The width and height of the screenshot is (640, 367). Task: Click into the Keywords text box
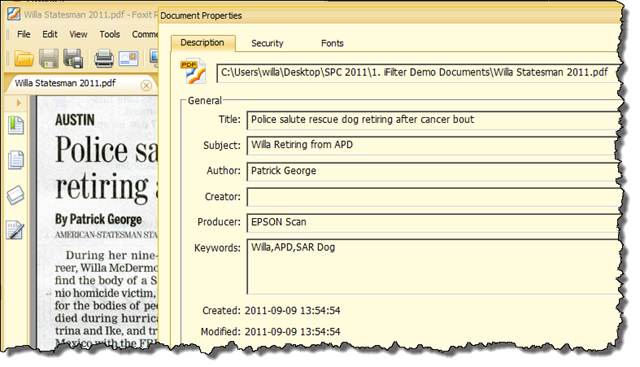[433, 267]
